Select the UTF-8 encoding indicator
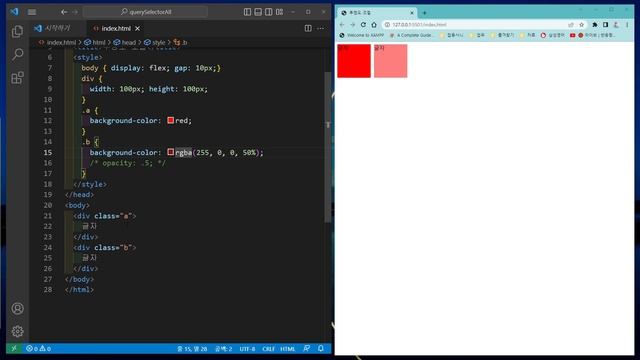The image size is (640, 360). tap(247, 349)
